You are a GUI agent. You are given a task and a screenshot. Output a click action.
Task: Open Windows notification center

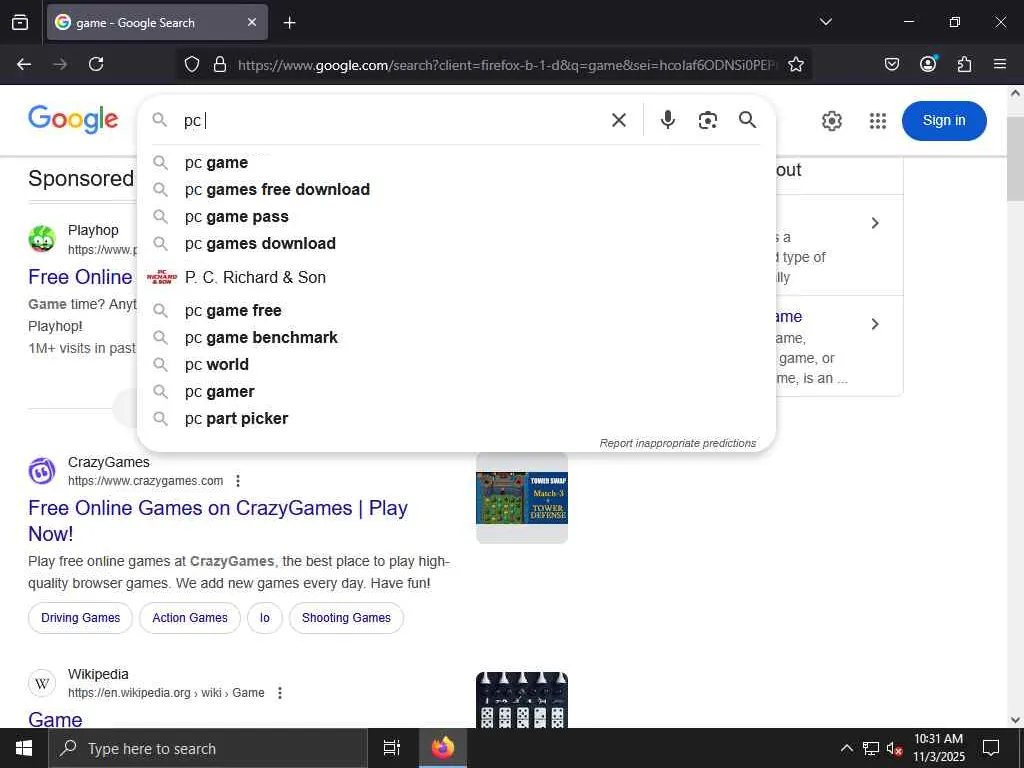991,748
